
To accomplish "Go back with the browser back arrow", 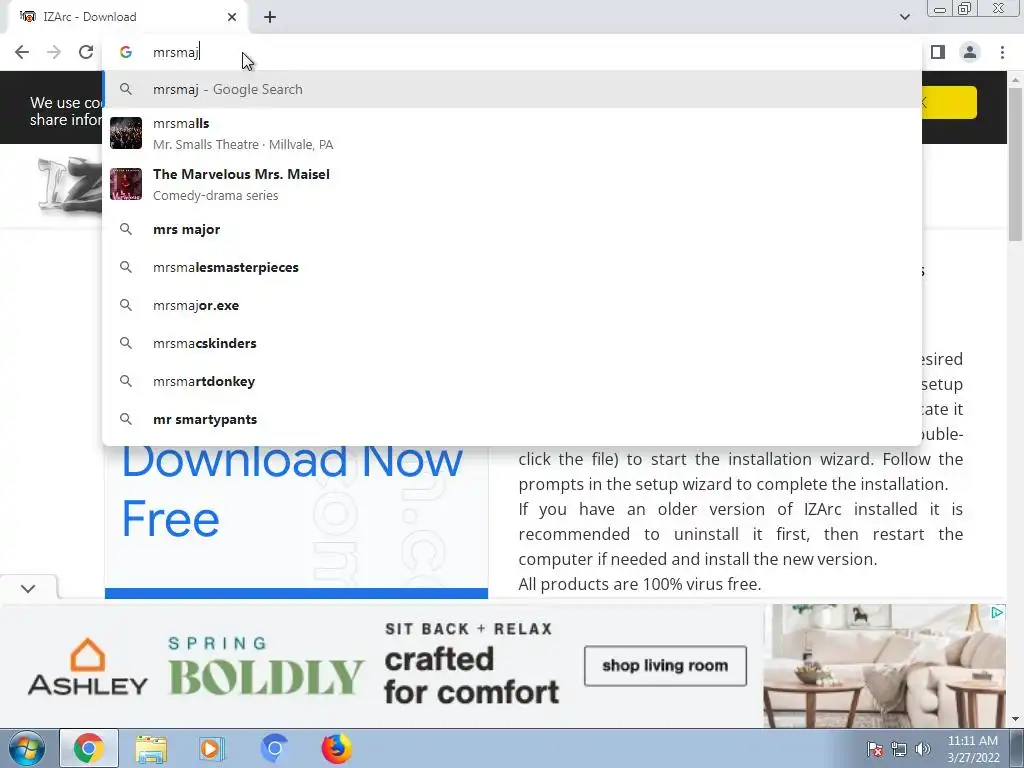I will pyautogui.click(x=22, y=52).
